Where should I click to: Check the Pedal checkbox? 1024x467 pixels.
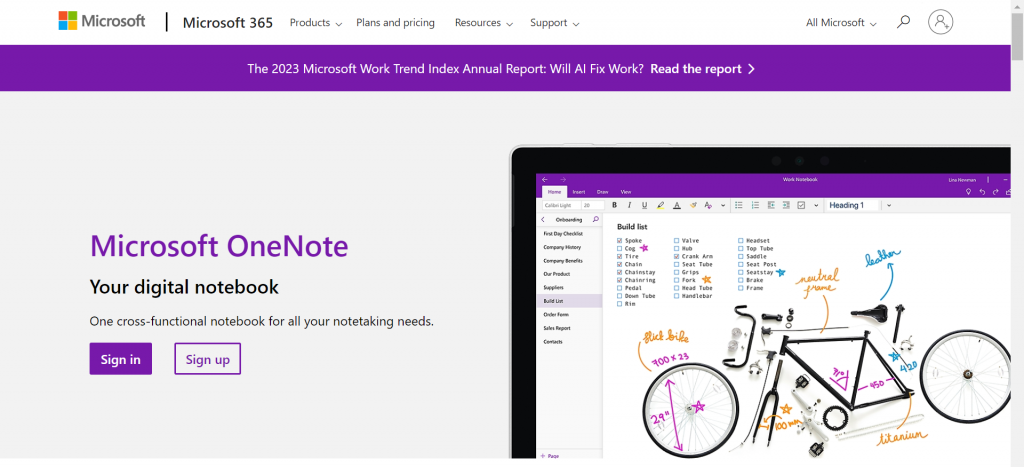[x=620, y=288]
